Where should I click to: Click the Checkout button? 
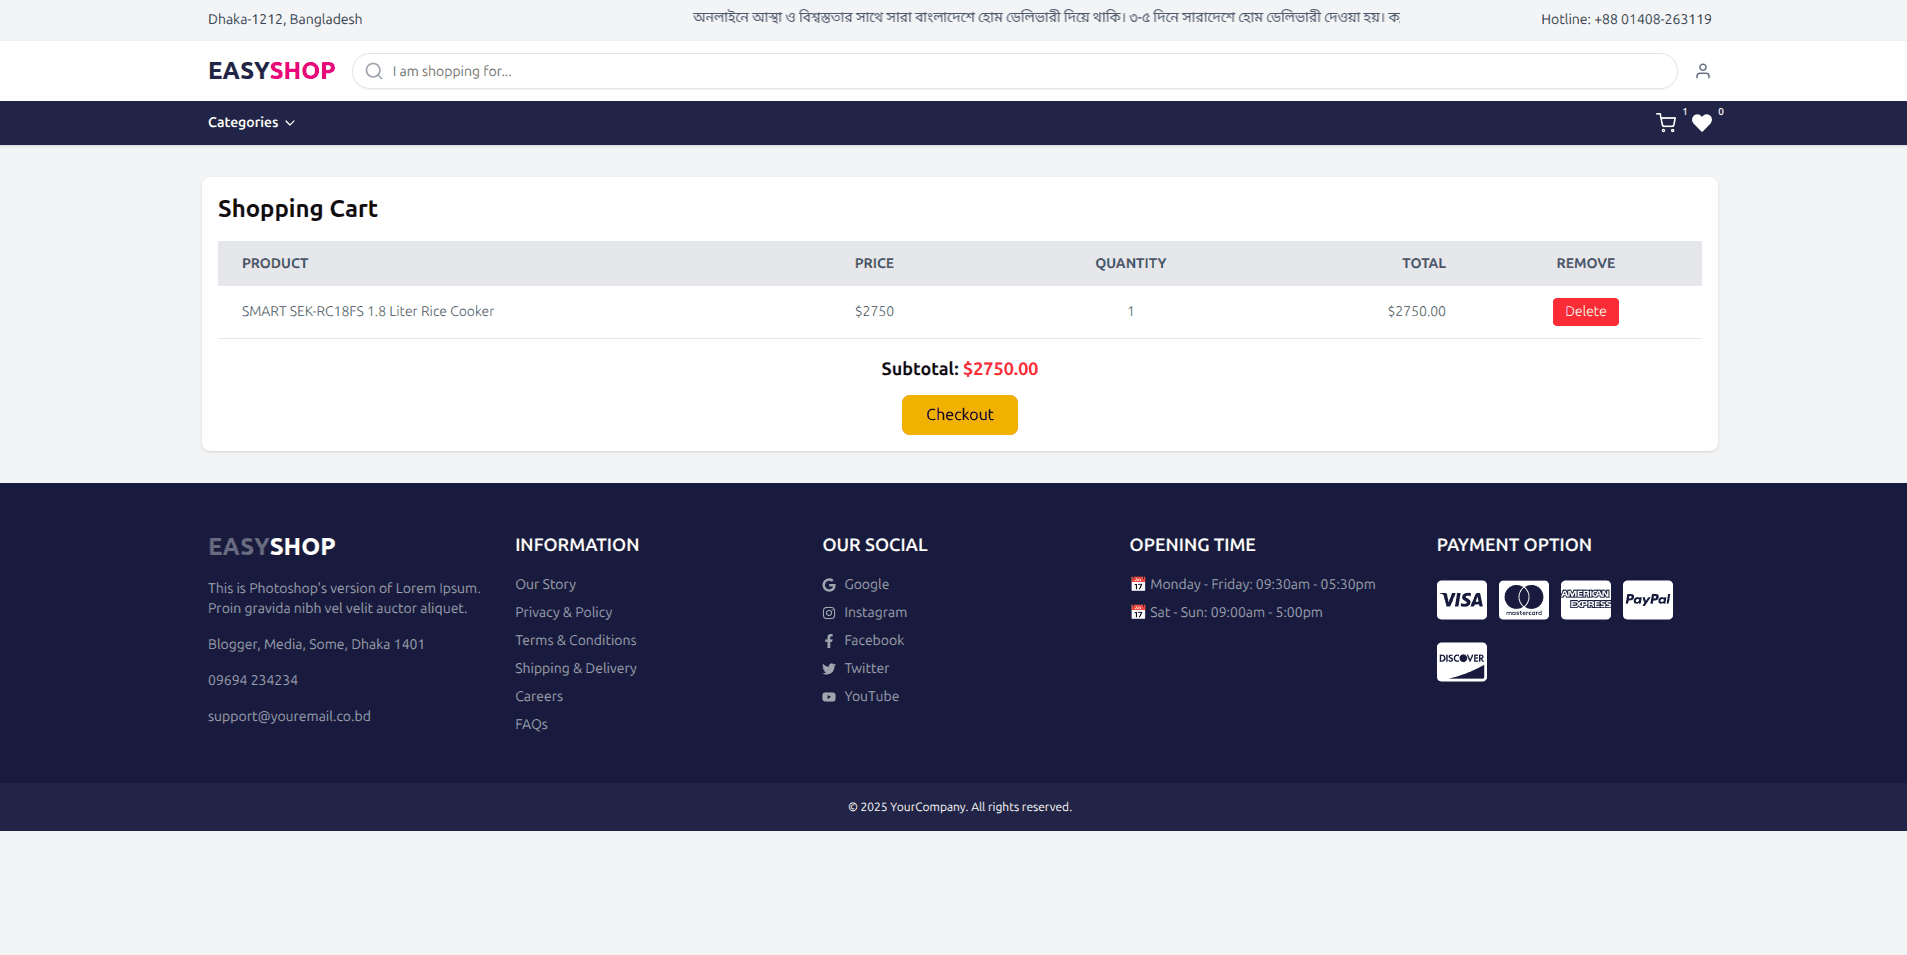point(959,414)
